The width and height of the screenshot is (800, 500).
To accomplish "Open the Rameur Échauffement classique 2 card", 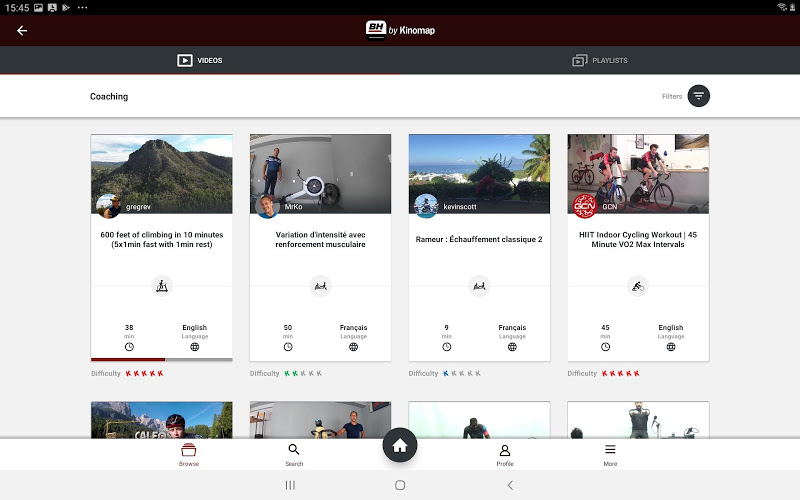I will pos(479,240).
